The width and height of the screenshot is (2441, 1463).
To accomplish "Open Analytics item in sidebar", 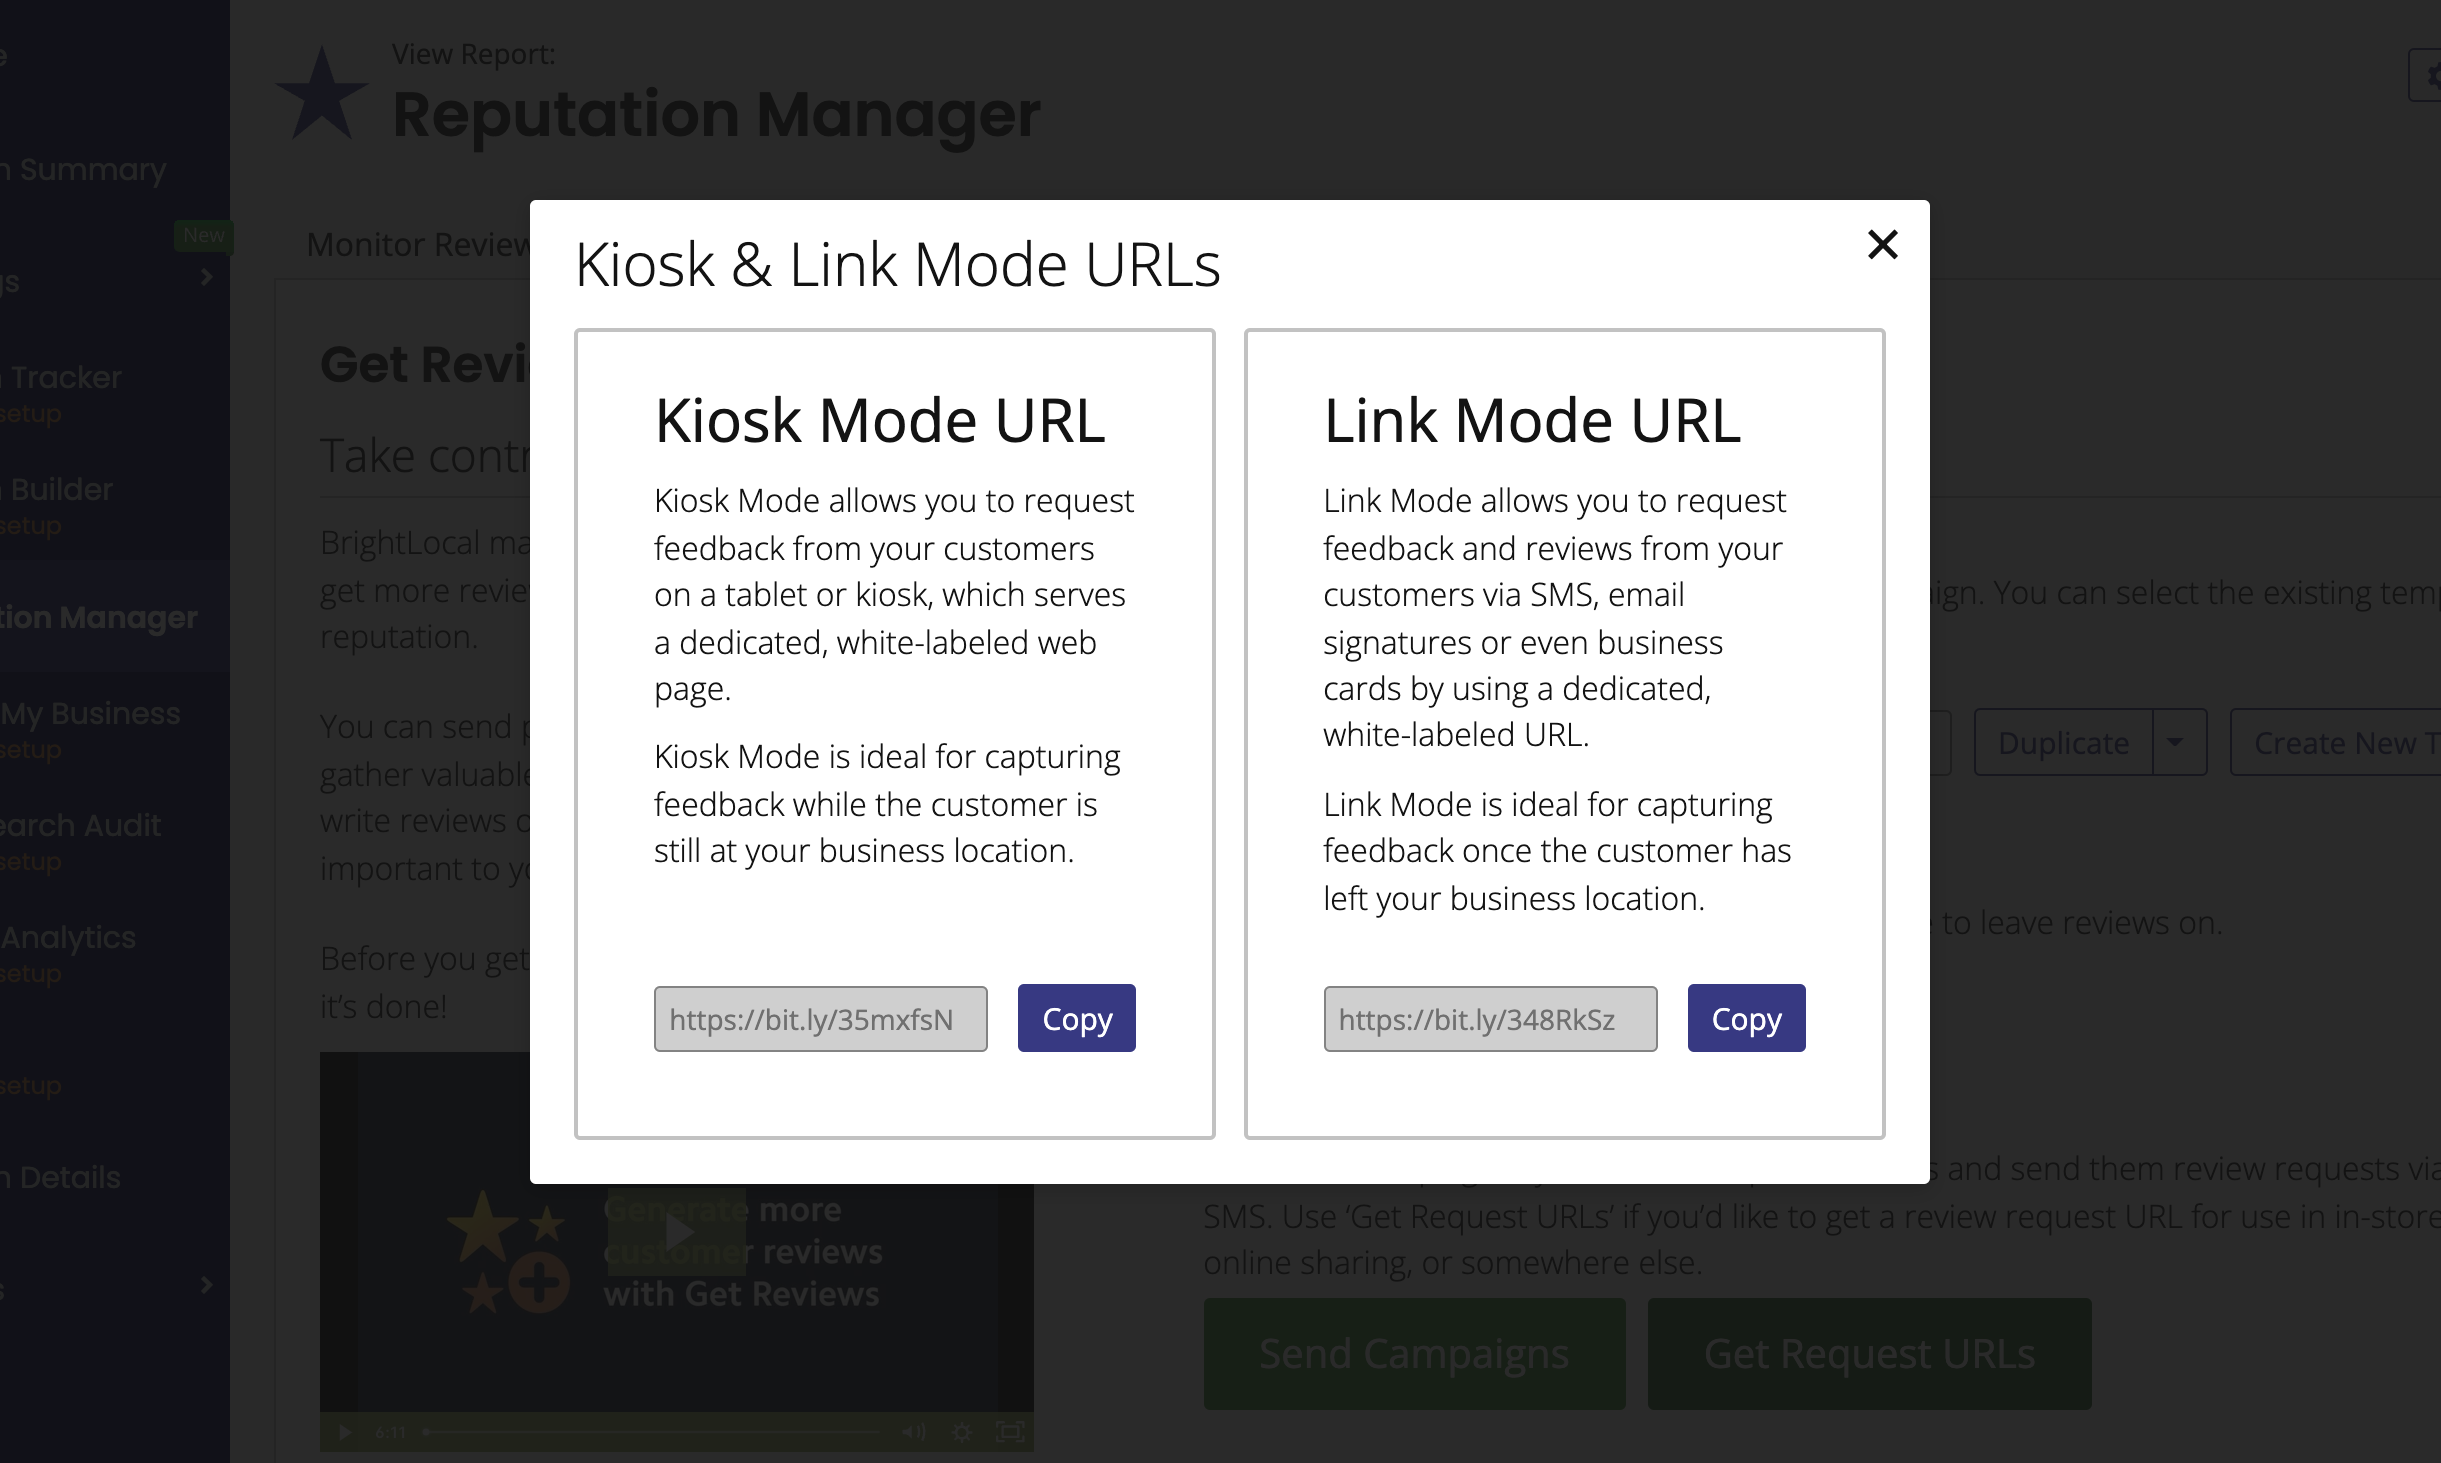I will coord(68,938).
